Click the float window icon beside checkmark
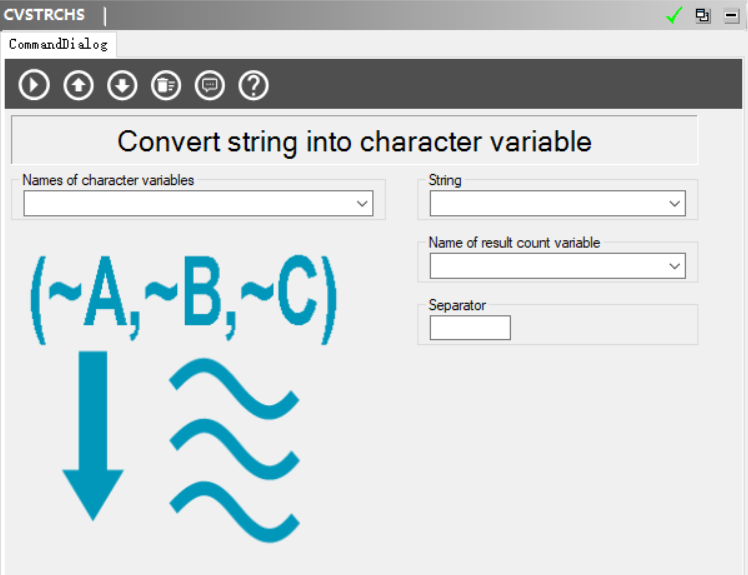Viewport: 748px width, 575px height. click(703, 16)
